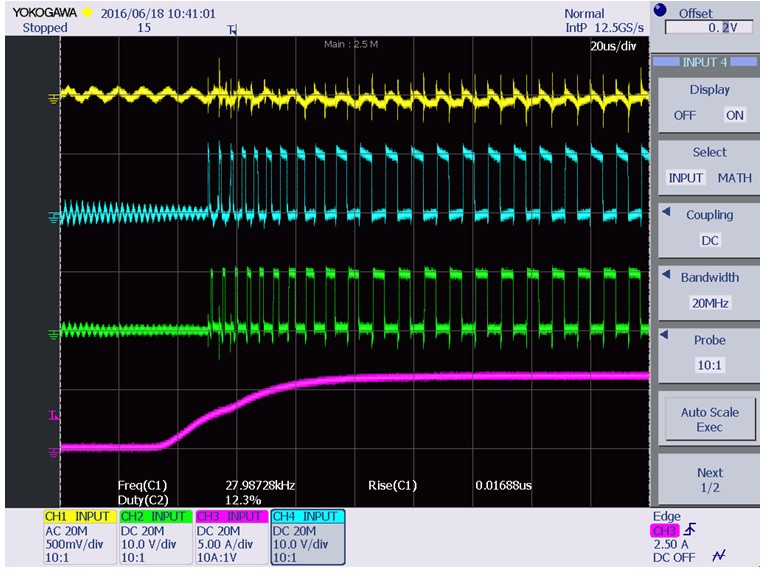The width and height of the screenshot is (764, 576).
Task: Expand the Bandwidth 20MHz options
Action: coord(709,303)
